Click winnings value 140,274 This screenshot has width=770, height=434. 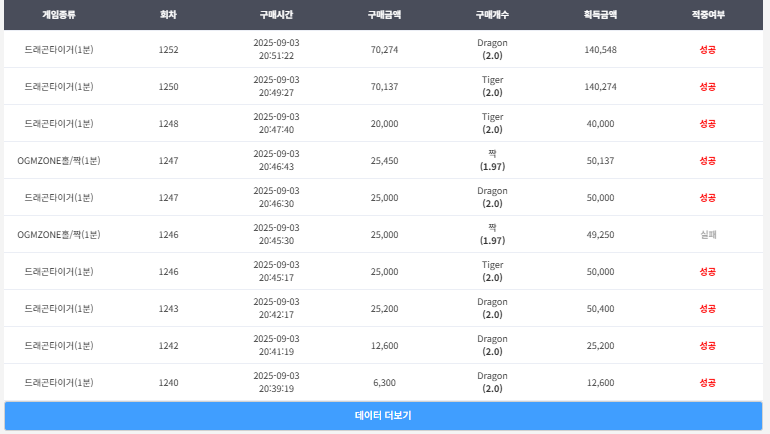(x=601, y=86)
